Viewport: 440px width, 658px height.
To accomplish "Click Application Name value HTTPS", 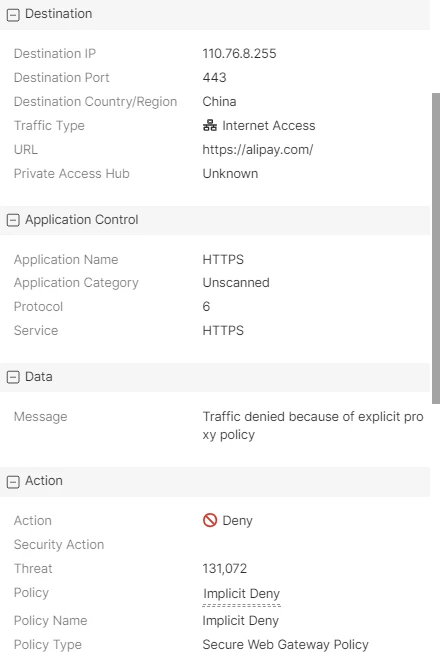I will tap(223, 259).
